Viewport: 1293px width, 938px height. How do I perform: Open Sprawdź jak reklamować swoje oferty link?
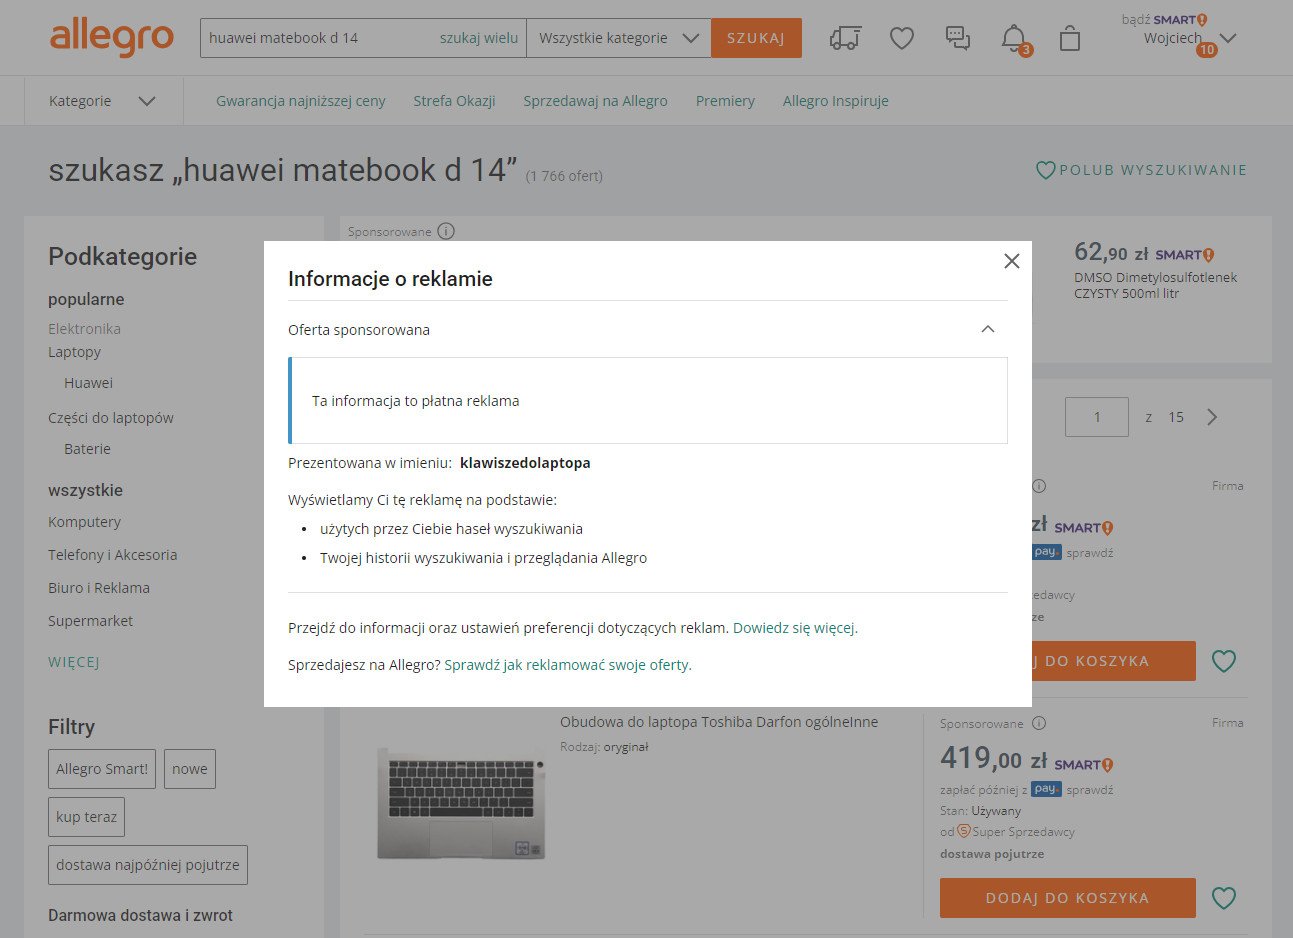567,664
